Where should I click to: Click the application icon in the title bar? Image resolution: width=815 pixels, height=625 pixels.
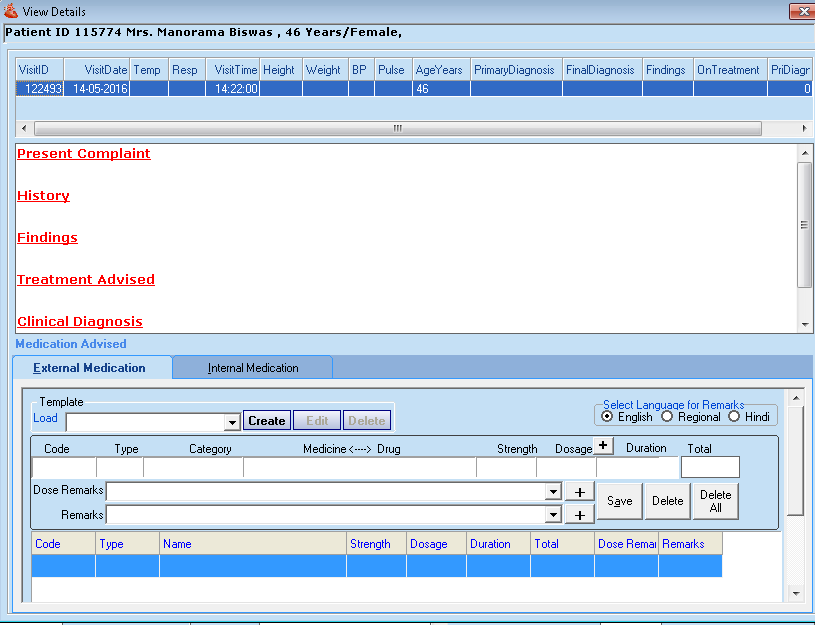[x=10, y=10]
